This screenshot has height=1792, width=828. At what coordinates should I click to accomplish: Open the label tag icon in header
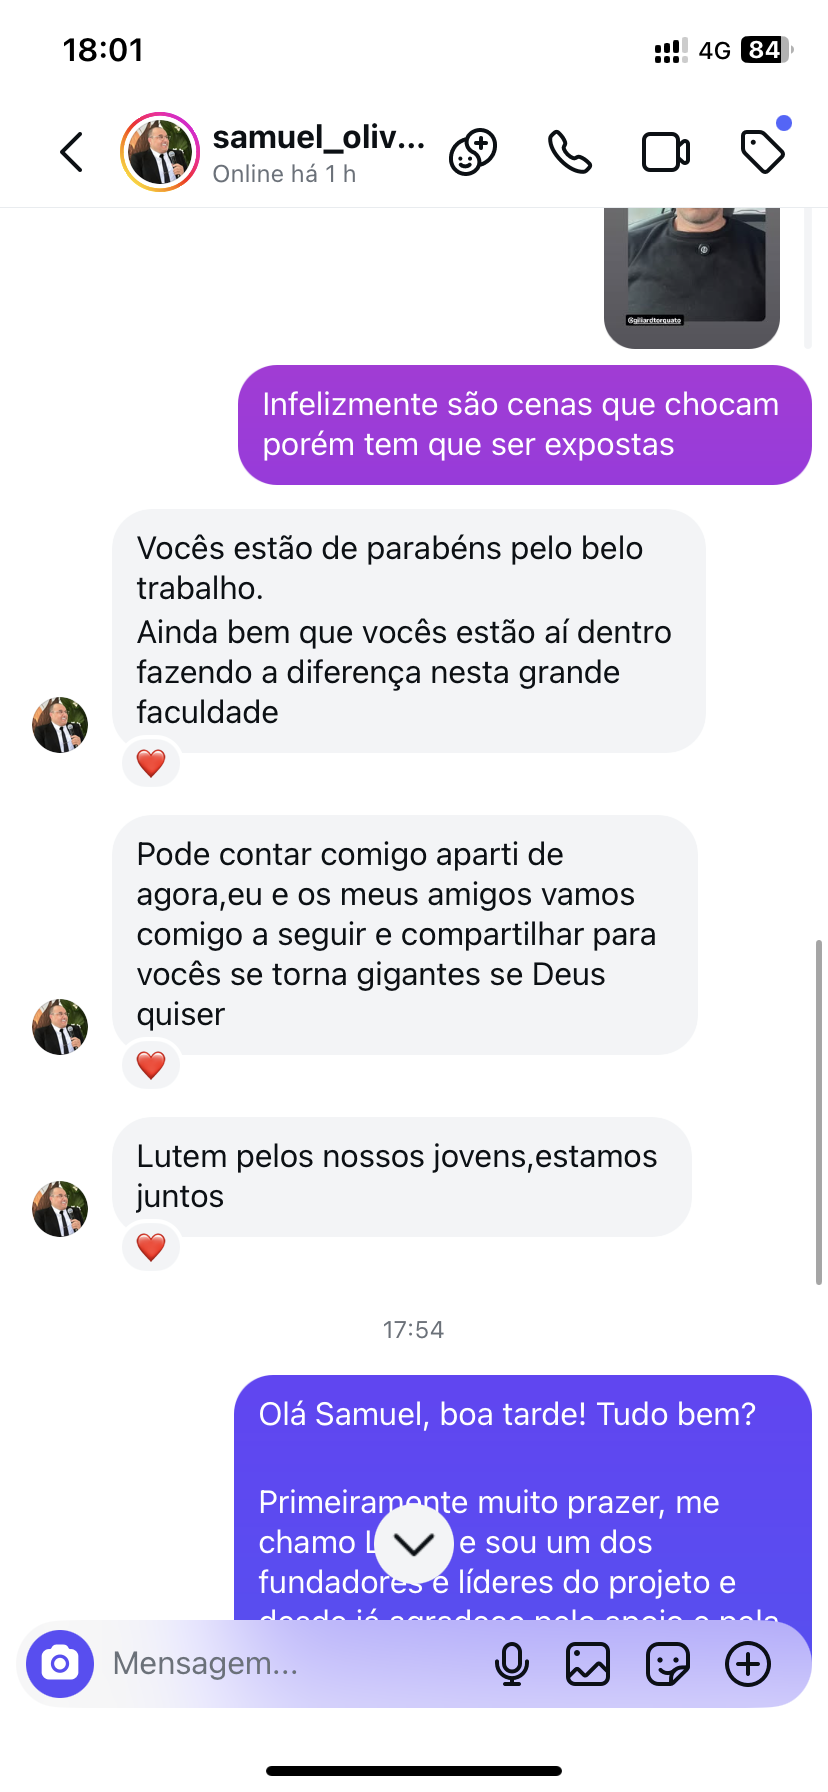click(x=763, y=152)
